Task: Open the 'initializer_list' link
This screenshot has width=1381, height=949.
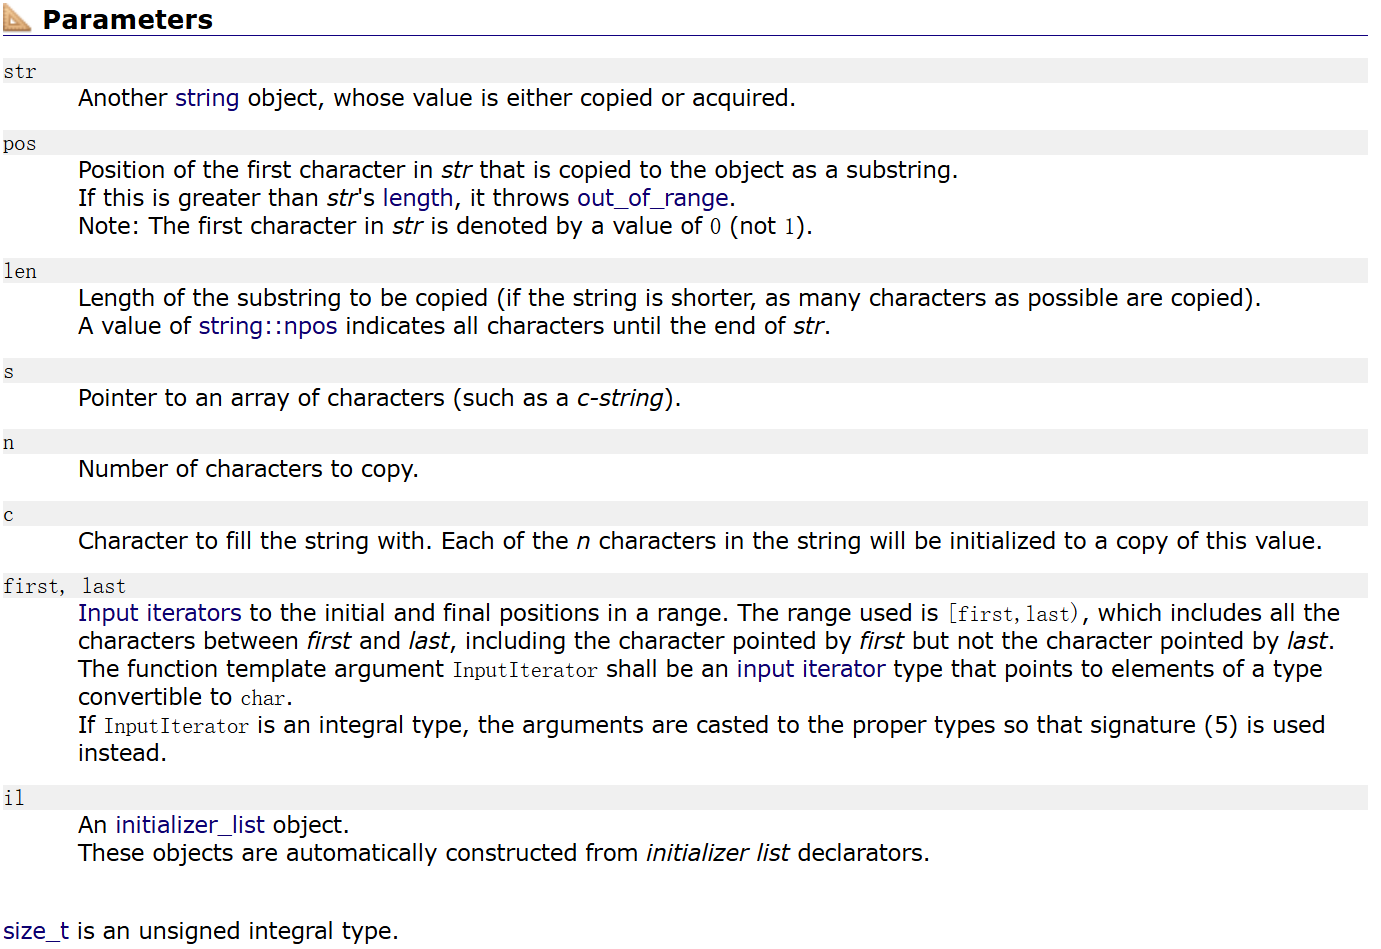Action: tap(190, 825)
